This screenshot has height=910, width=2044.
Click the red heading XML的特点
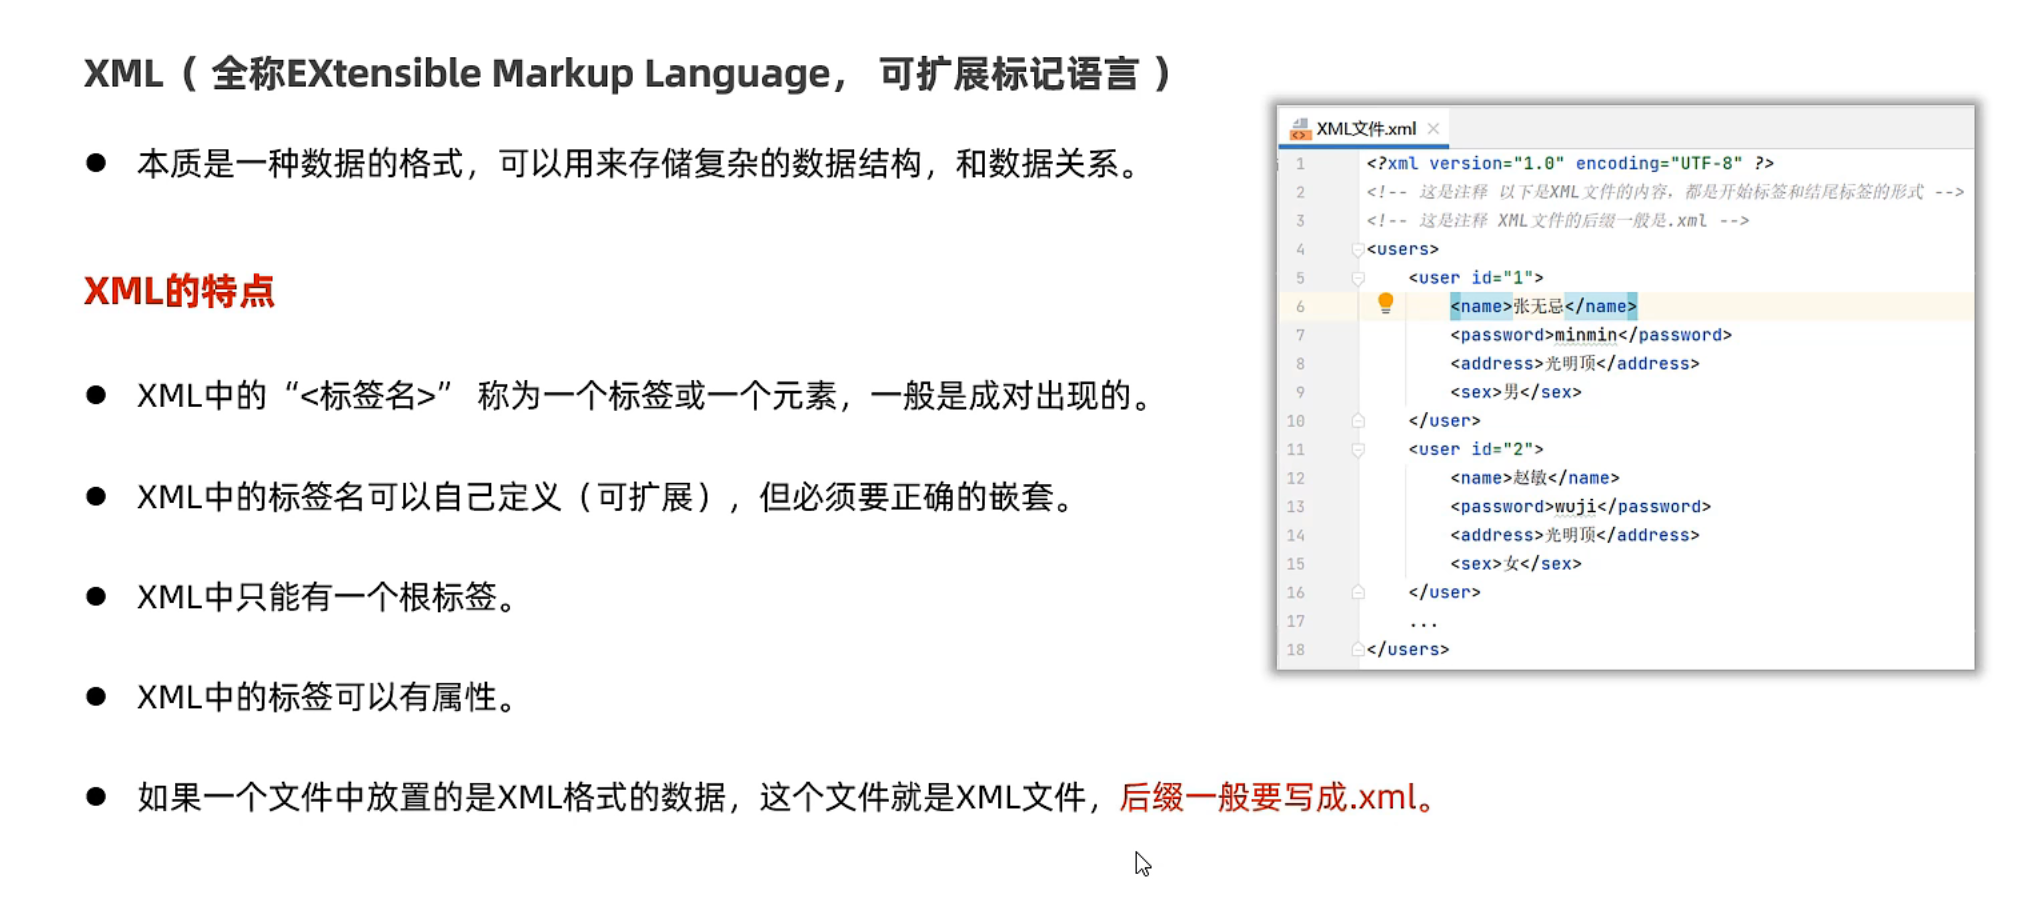coord(179,291)
